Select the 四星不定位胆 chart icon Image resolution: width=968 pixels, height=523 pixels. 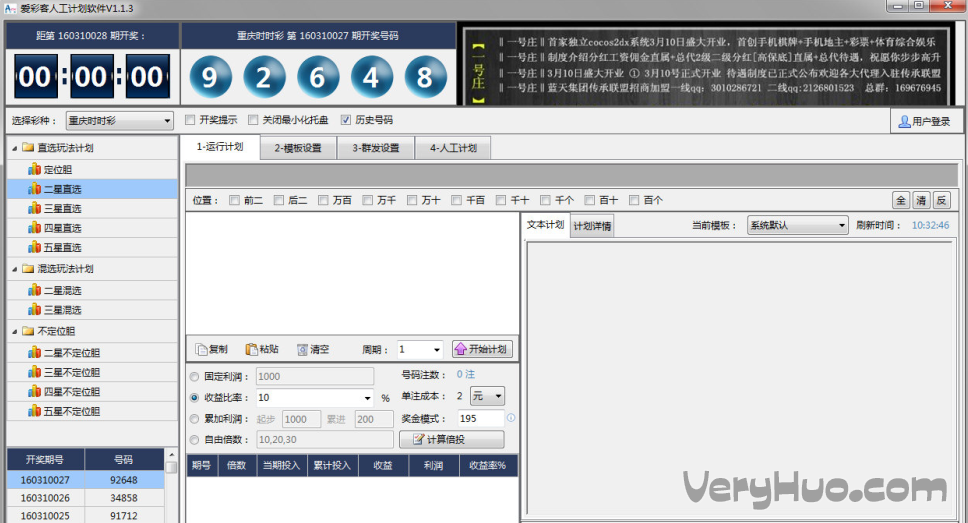[x=35, y=391]
